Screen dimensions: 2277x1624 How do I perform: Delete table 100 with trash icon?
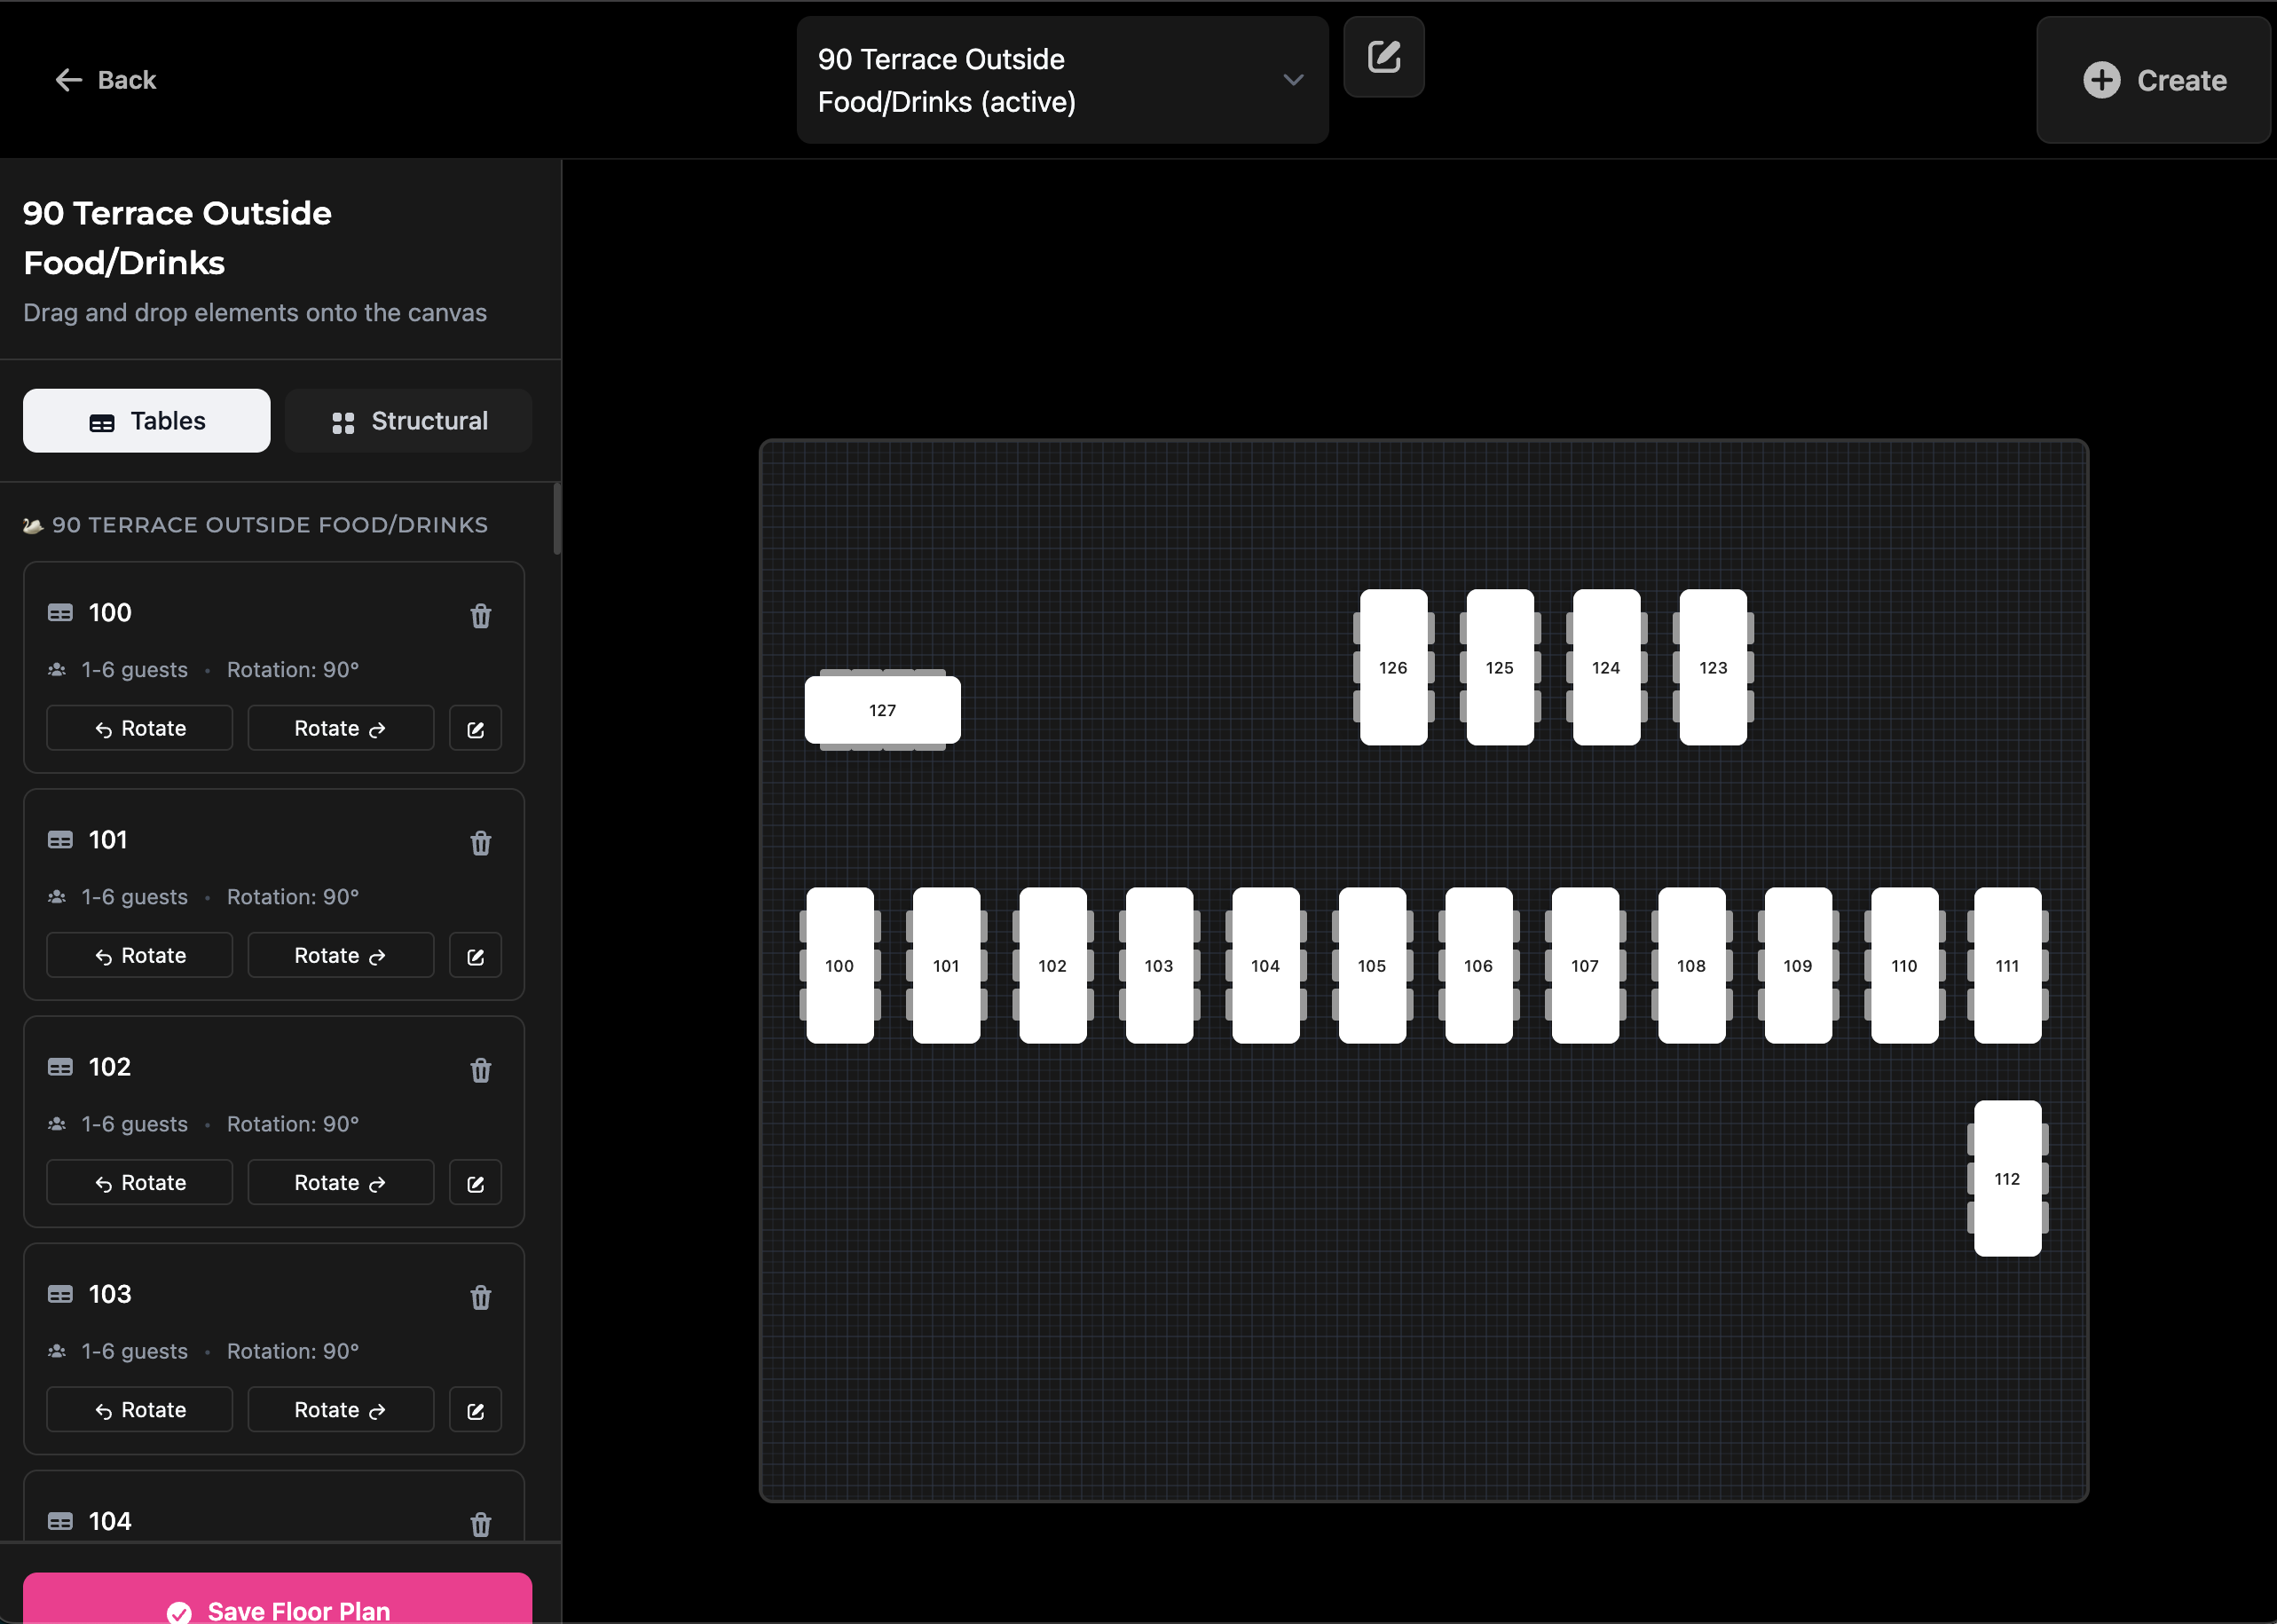point(480,616)
